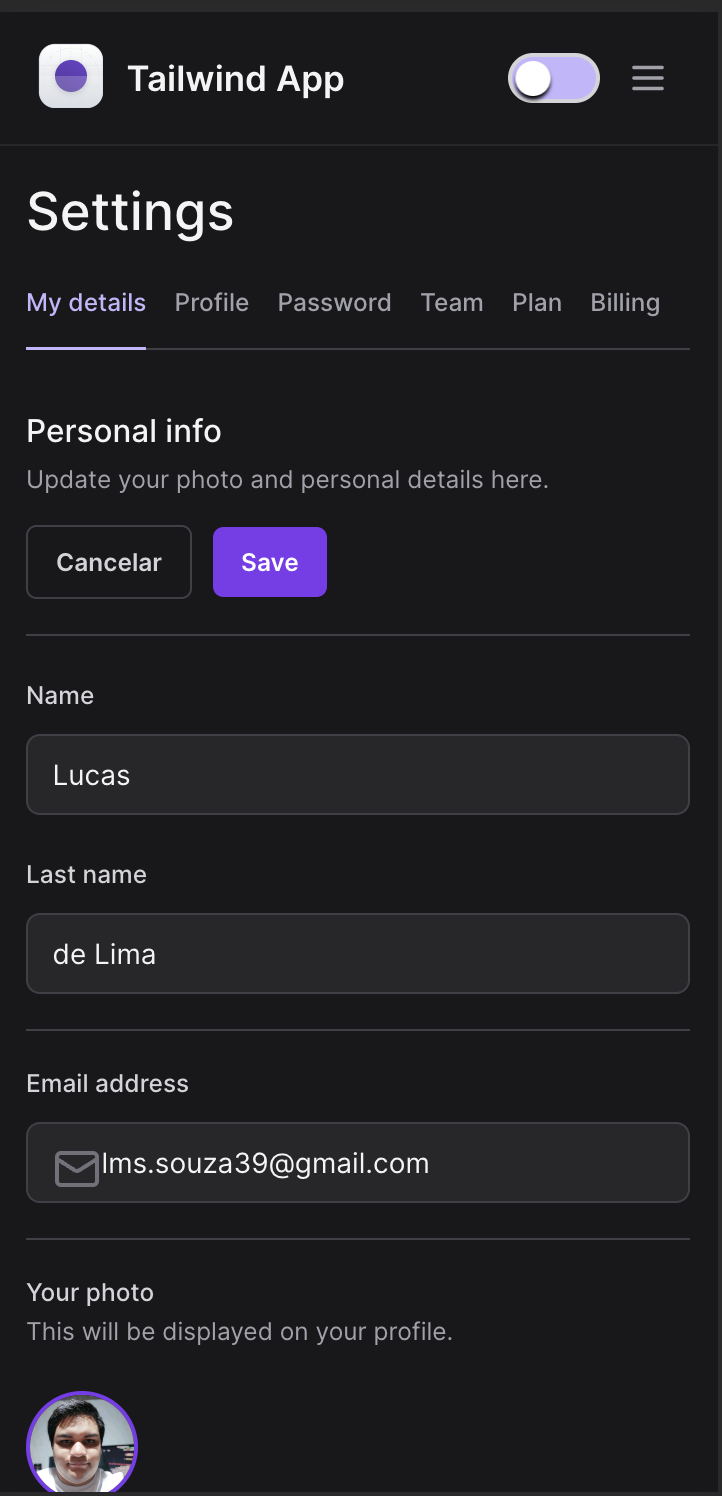Switch to the Plan tab
This screenshot has width=722, height=1496.
click(x=537, y=303)
